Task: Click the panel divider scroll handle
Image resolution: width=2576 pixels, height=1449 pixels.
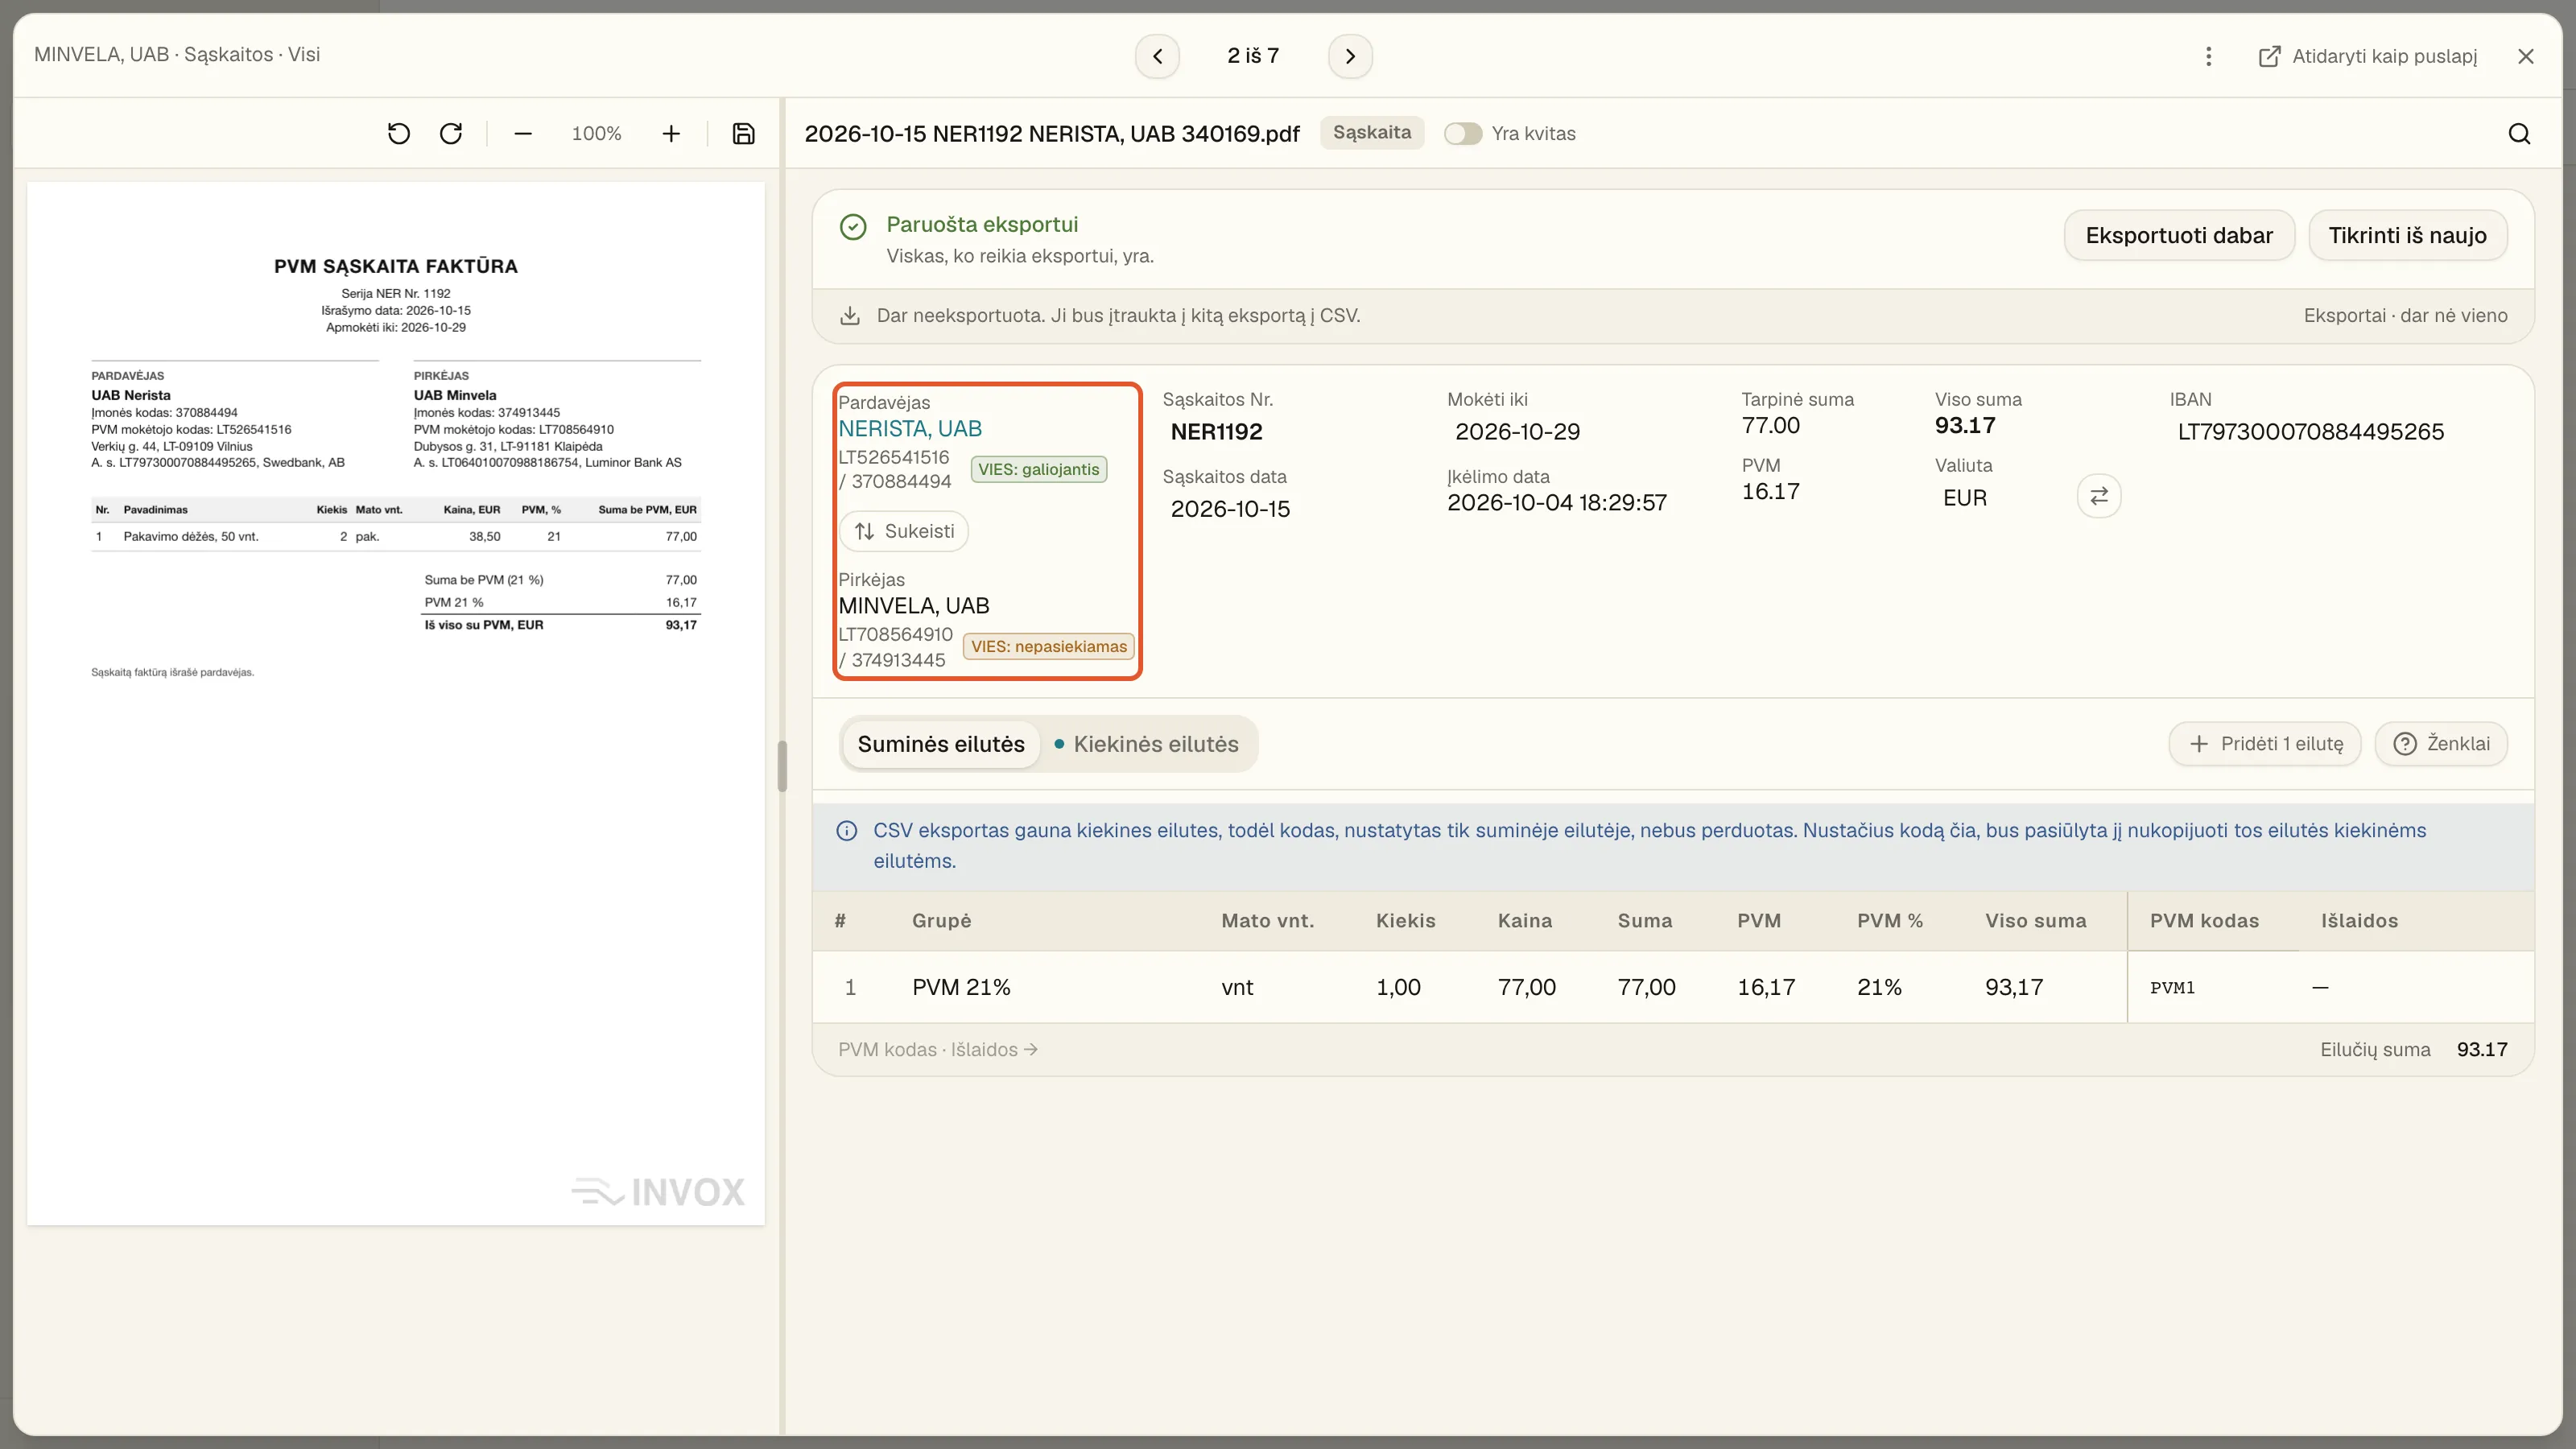Action: pyautogui.click(x=782, y=766)
